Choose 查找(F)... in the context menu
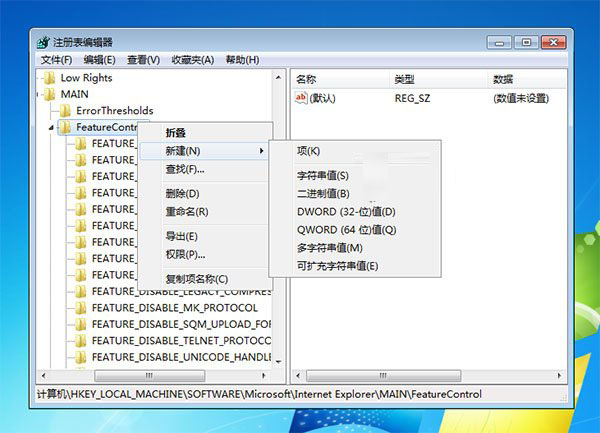This screenshot has width=600, height=433. tap(205, 169)
